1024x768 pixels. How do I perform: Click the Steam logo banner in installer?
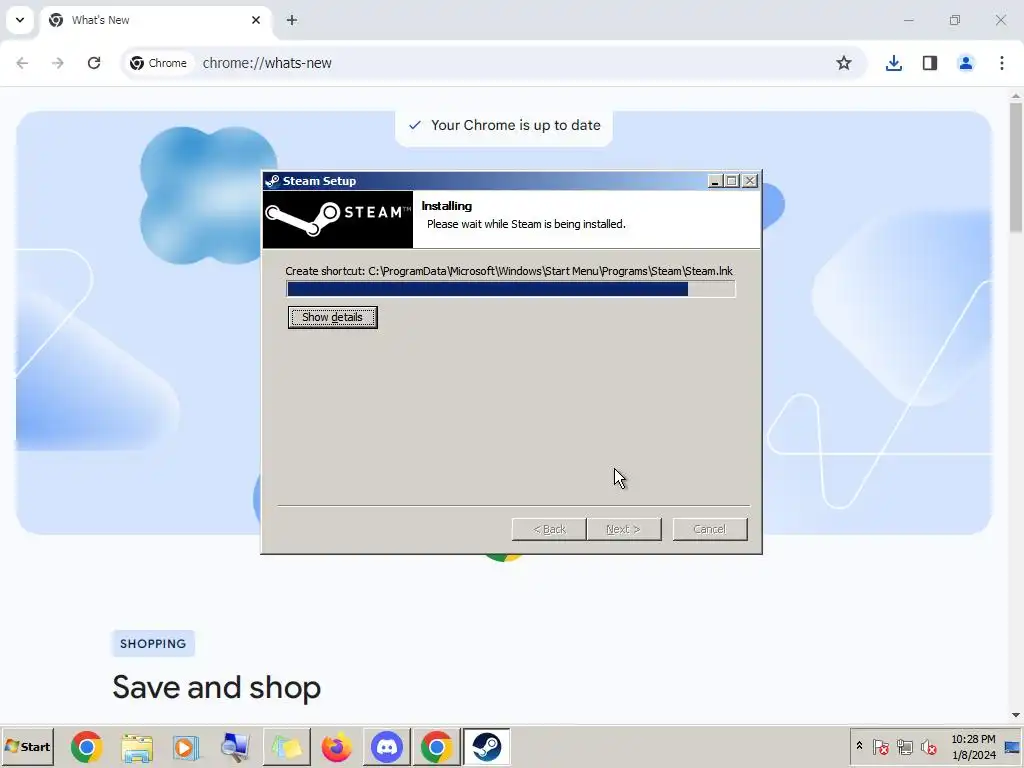point(338,219)
